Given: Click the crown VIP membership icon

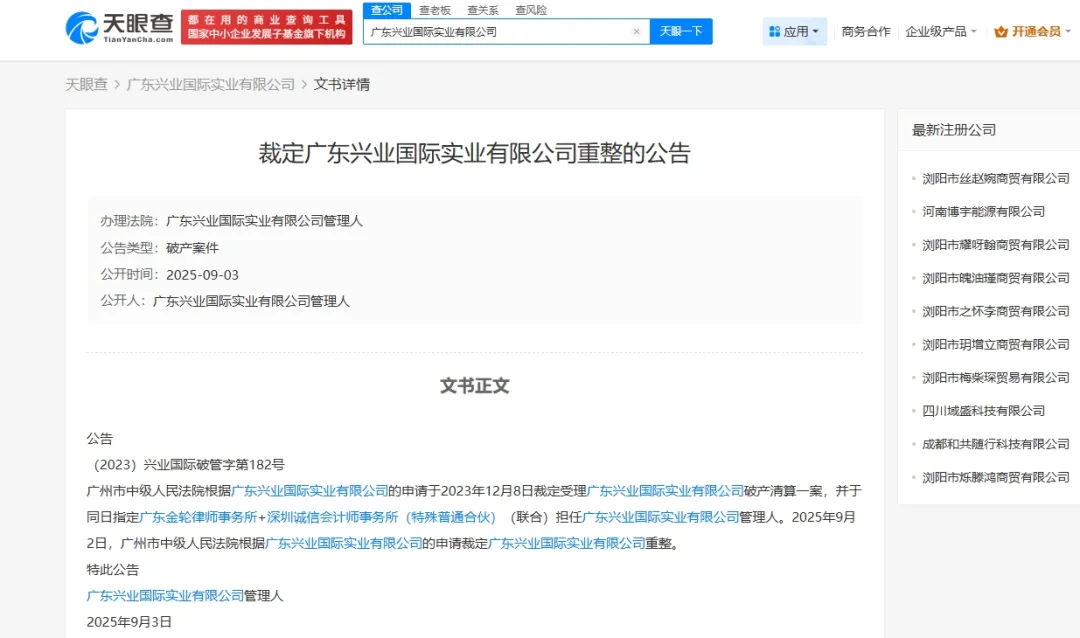Looking at the screenshot, I should [x=1001, y=32].
